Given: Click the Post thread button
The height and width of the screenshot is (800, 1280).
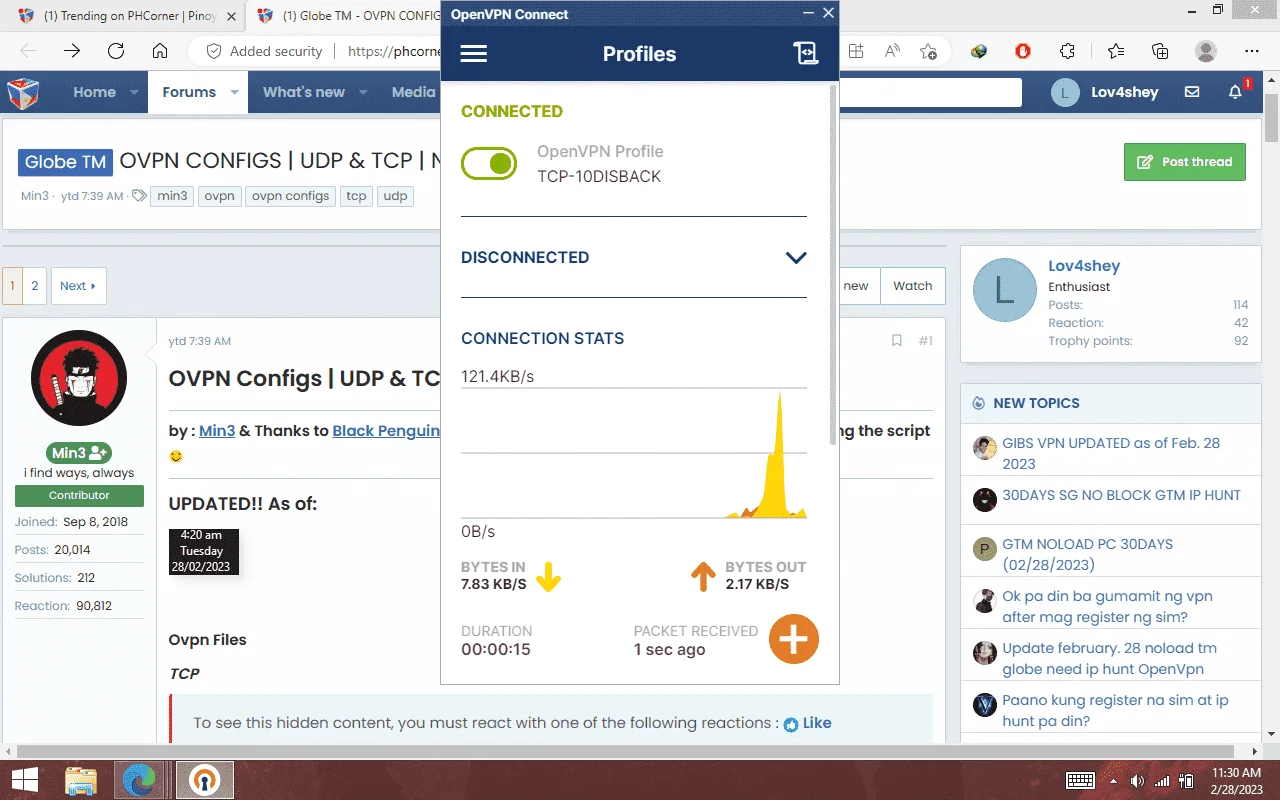Looking at the screenshot, I should coord(1185,162).
